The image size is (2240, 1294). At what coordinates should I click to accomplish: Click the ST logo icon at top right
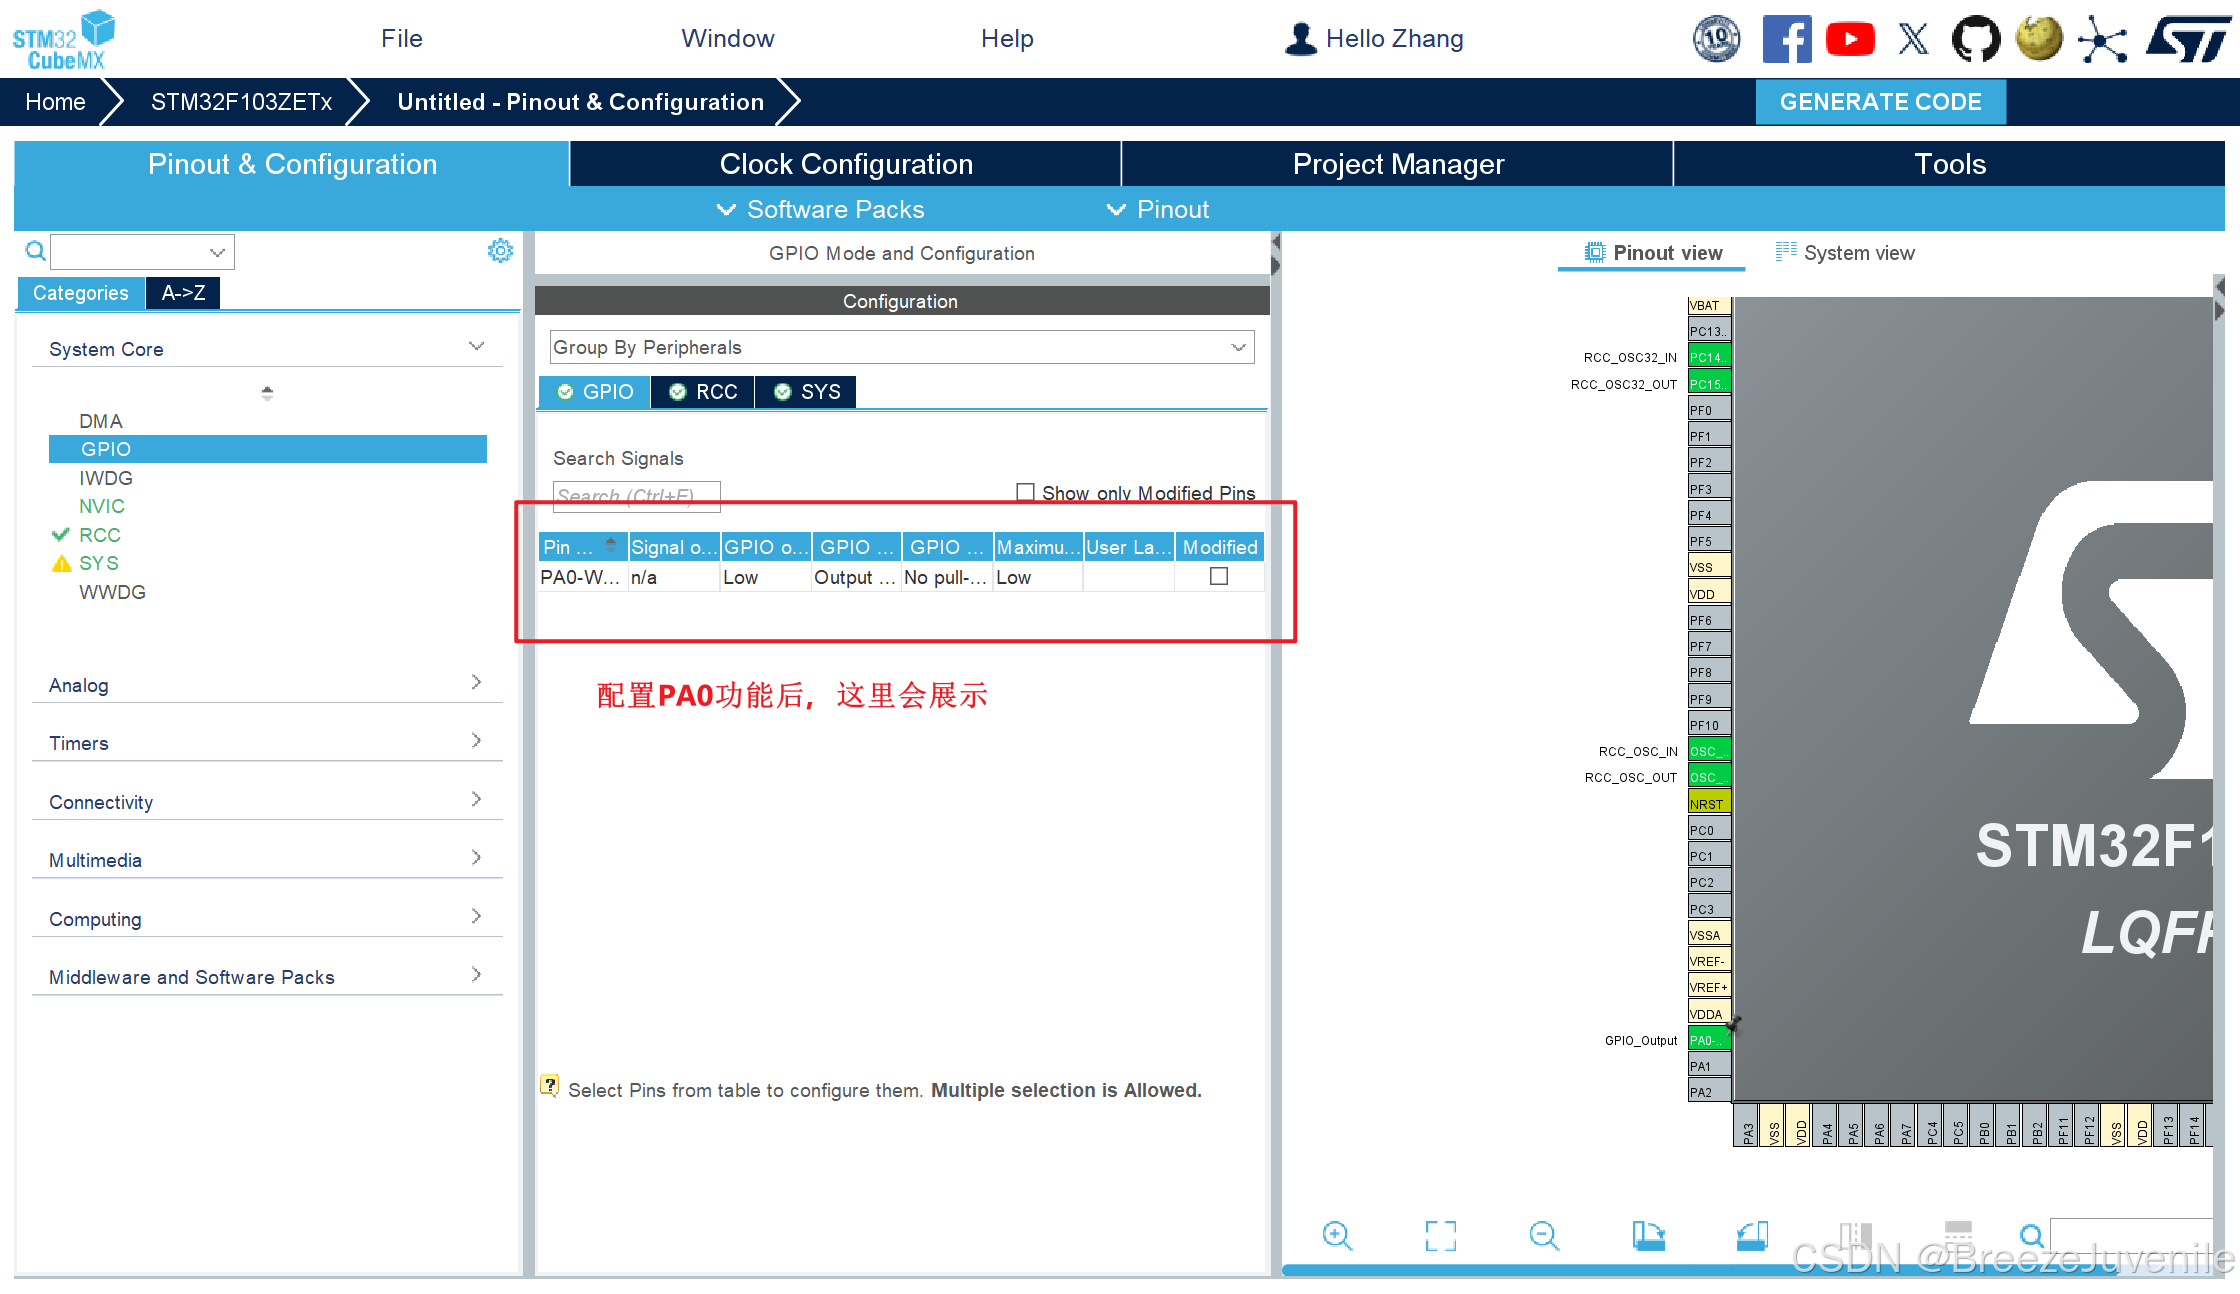(x=2188, y=39)
